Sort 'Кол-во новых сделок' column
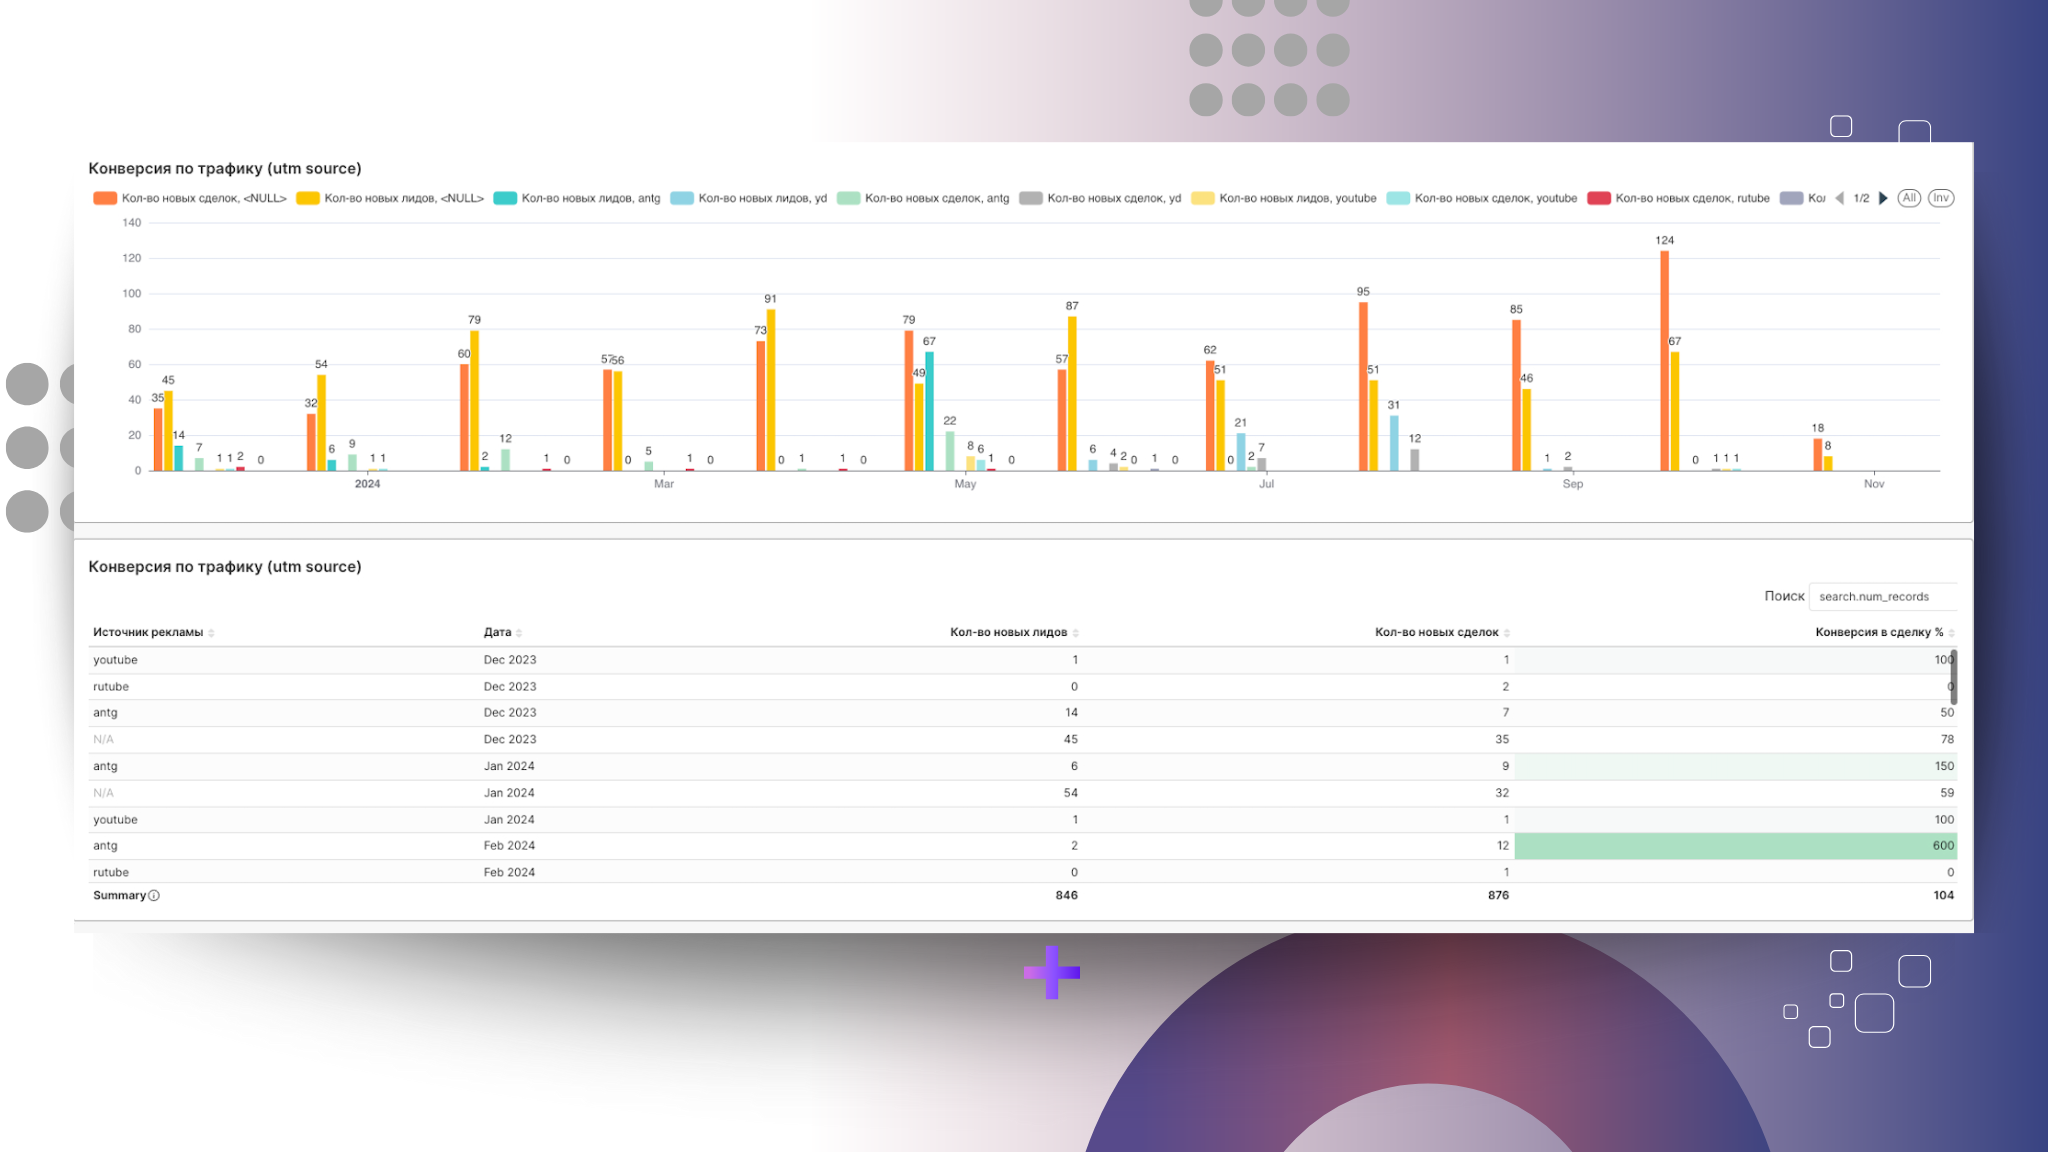The height and width of the screenshot is (1152, 2048). (x=1507, y=633)
